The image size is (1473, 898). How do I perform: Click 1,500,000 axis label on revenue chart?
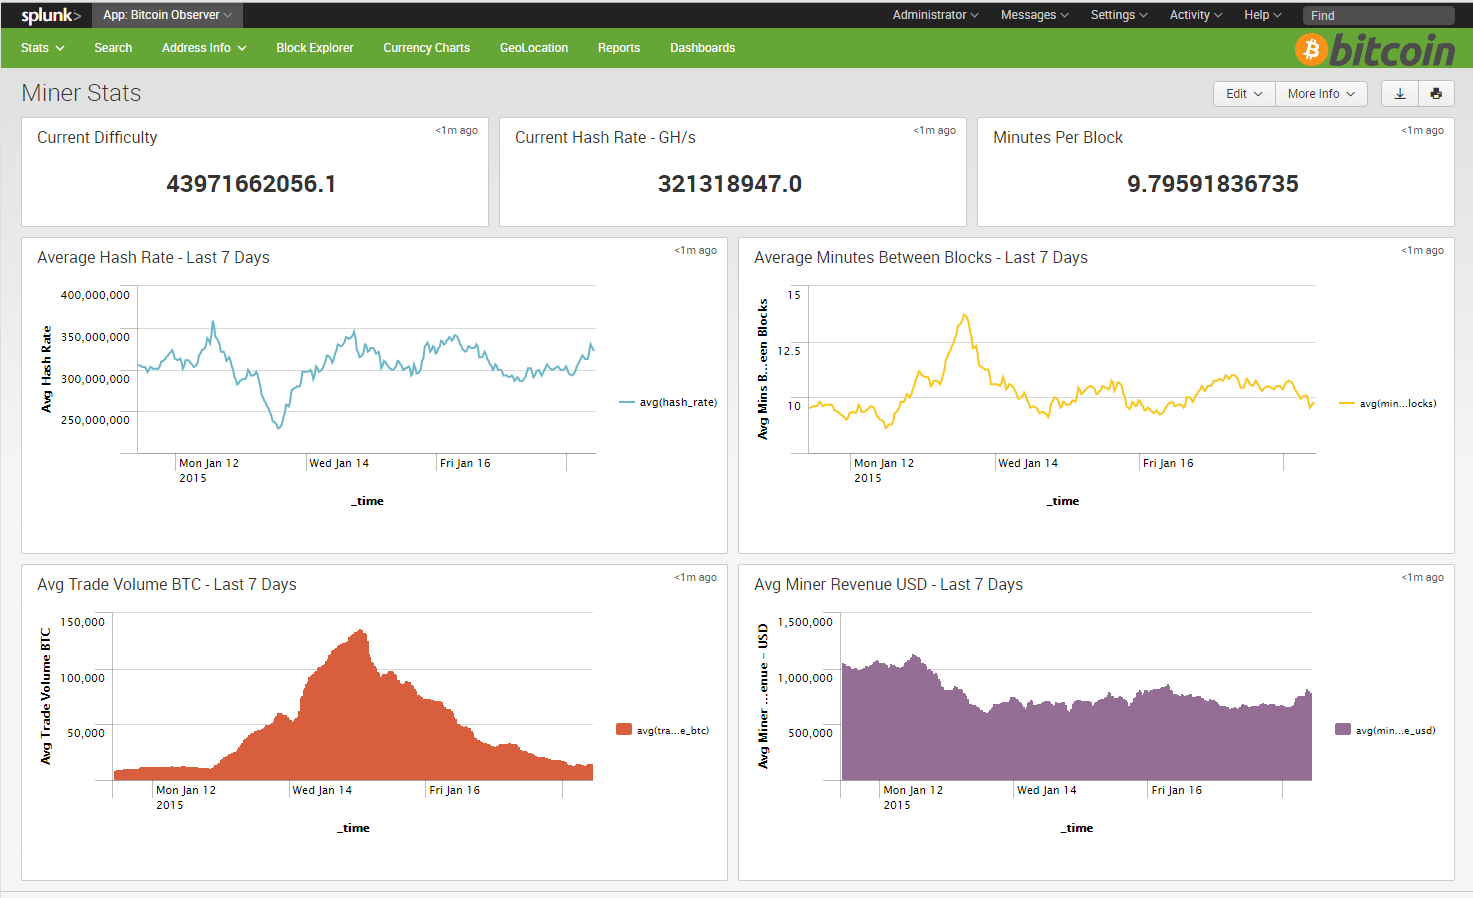point(805,622)
